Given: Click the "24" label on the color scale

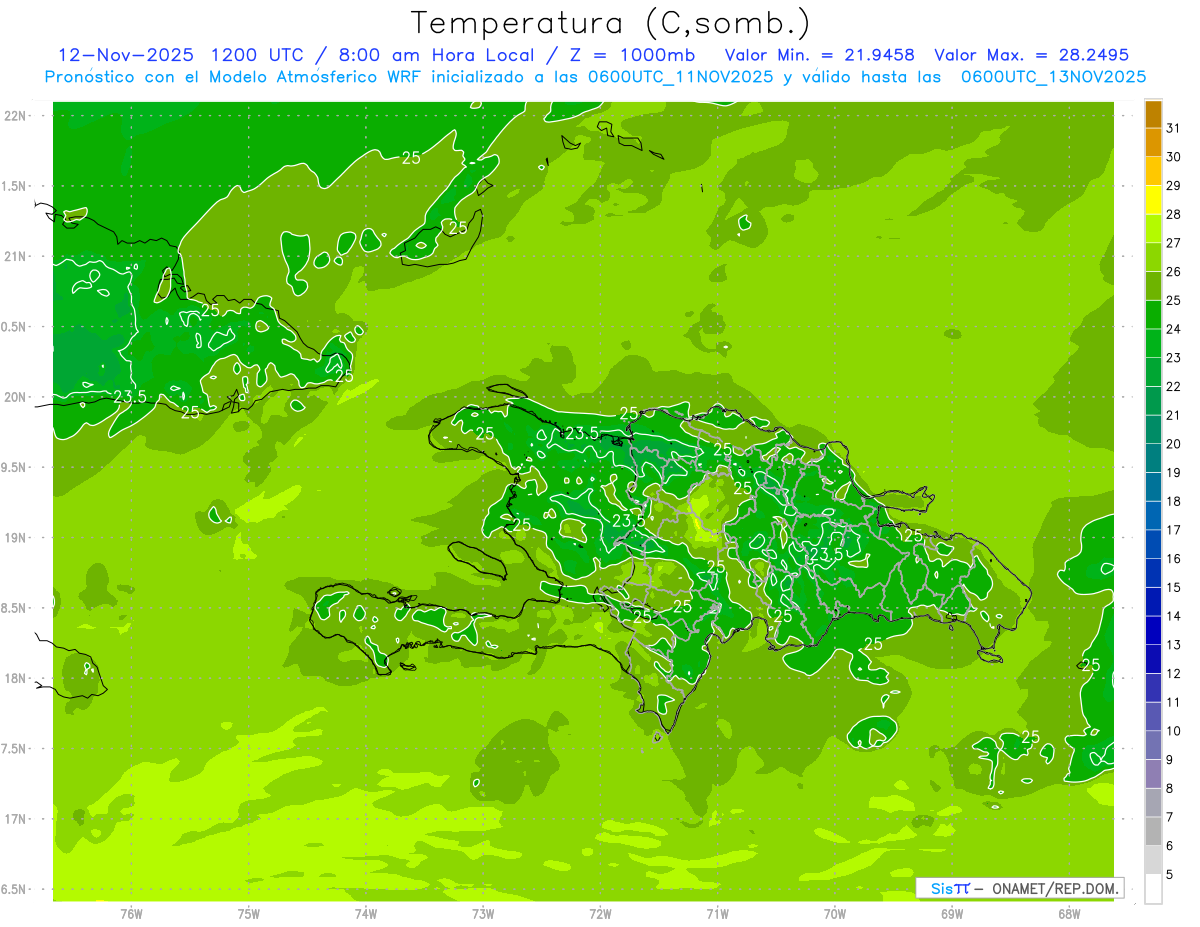Looking at the screenshot, I should tap(1174, 329).
